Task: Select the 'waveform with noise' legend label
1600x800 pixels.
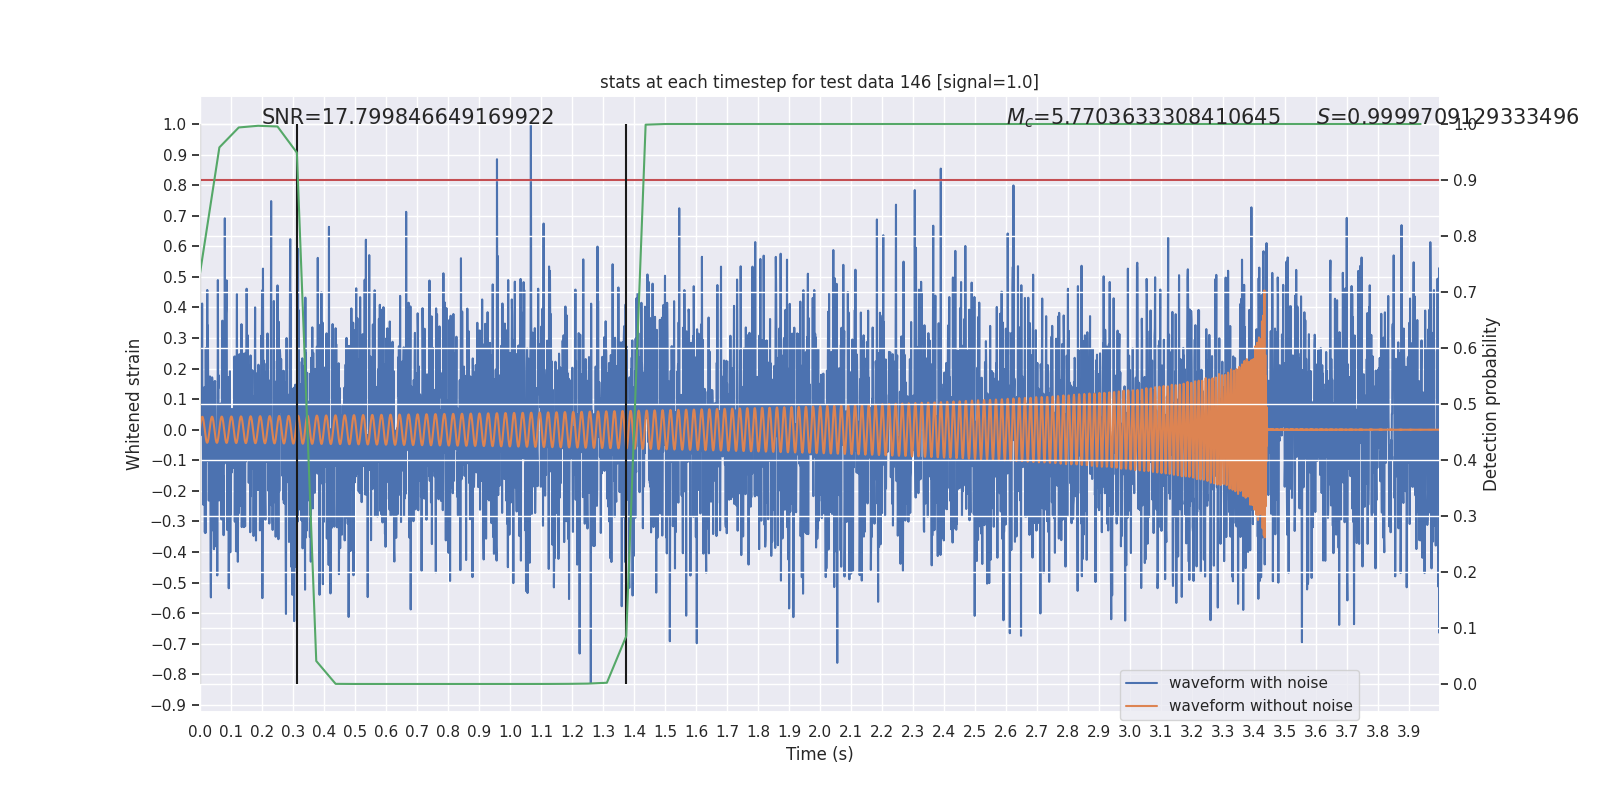Action: pyautogui.click(x=1248, y=683)
